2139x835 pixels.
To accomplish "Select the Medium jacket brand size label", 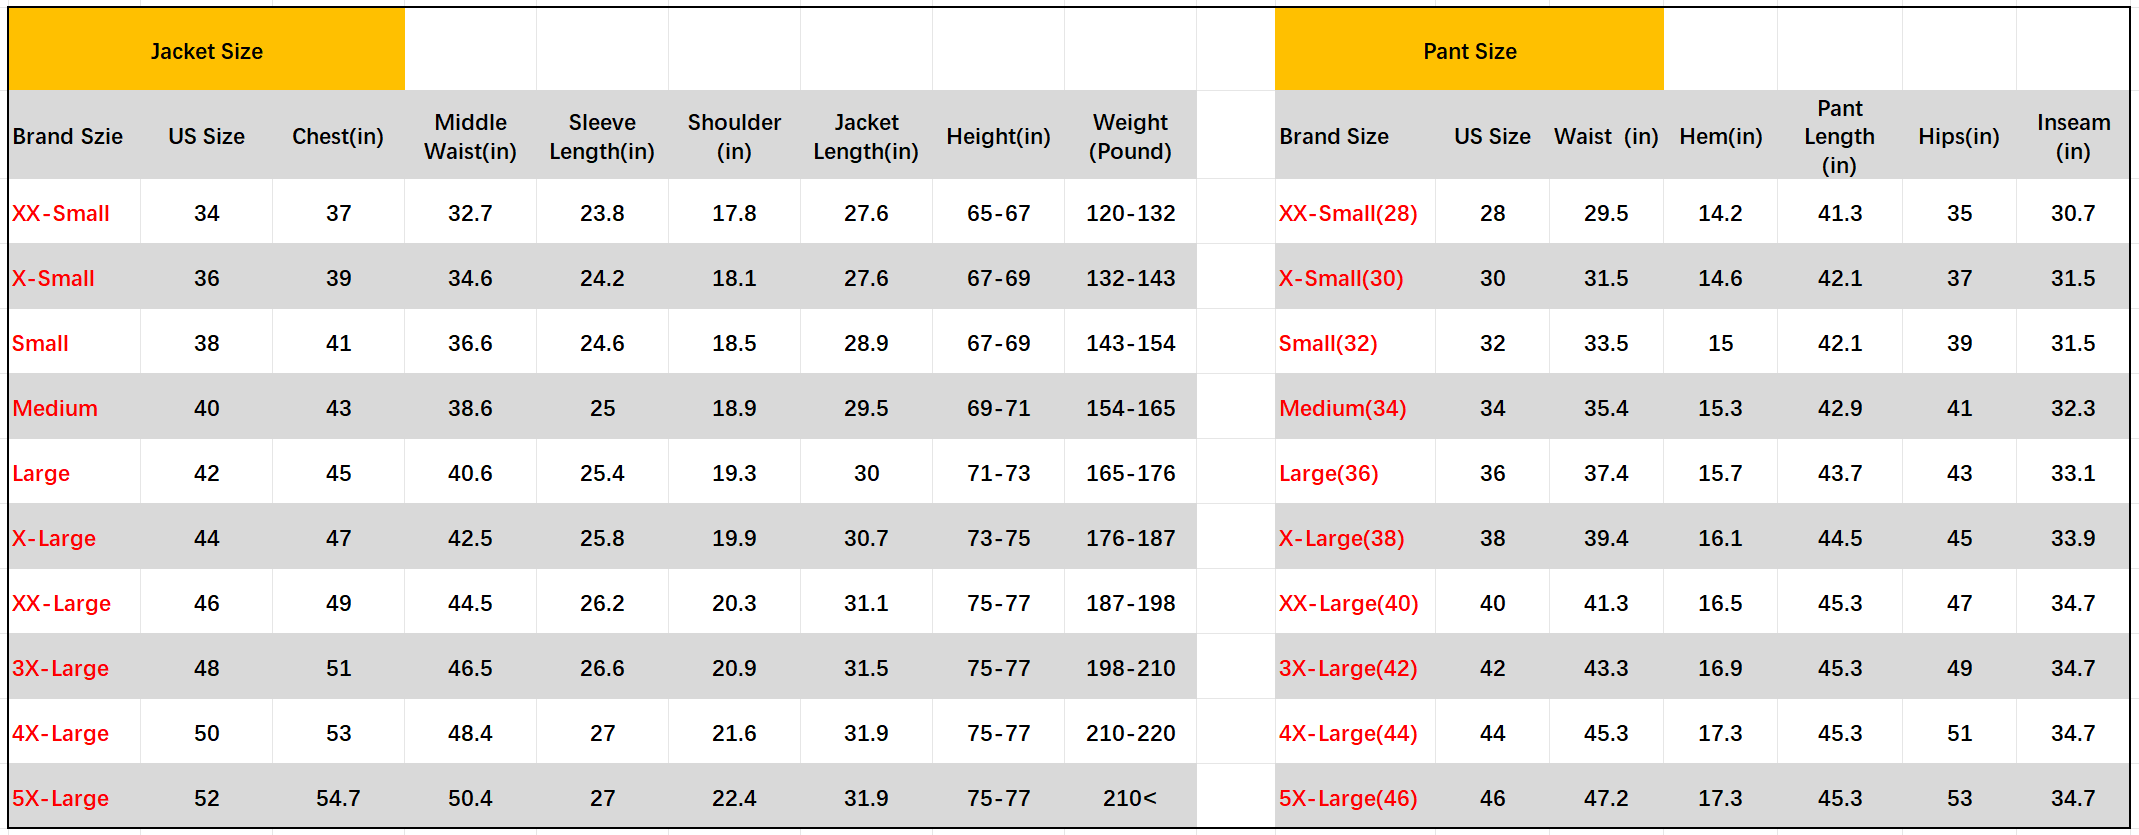I will (55, 408).
